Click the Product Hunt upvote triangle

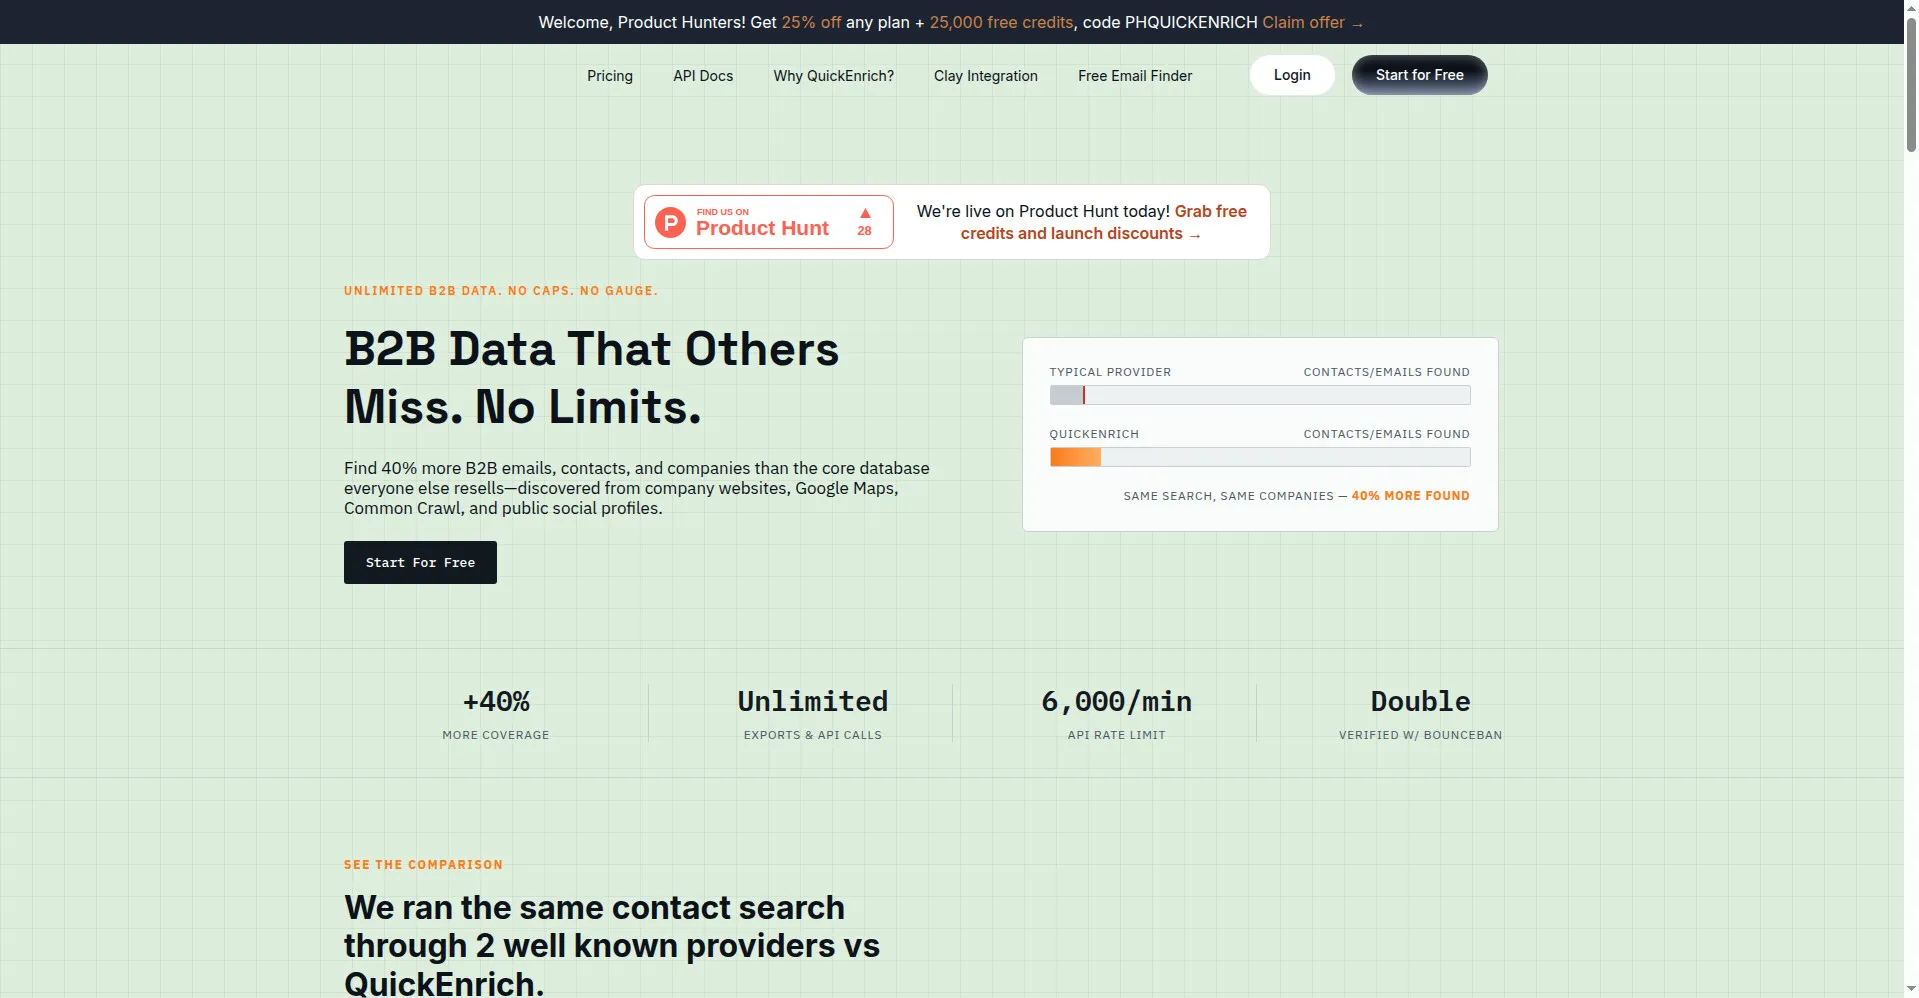865,213
